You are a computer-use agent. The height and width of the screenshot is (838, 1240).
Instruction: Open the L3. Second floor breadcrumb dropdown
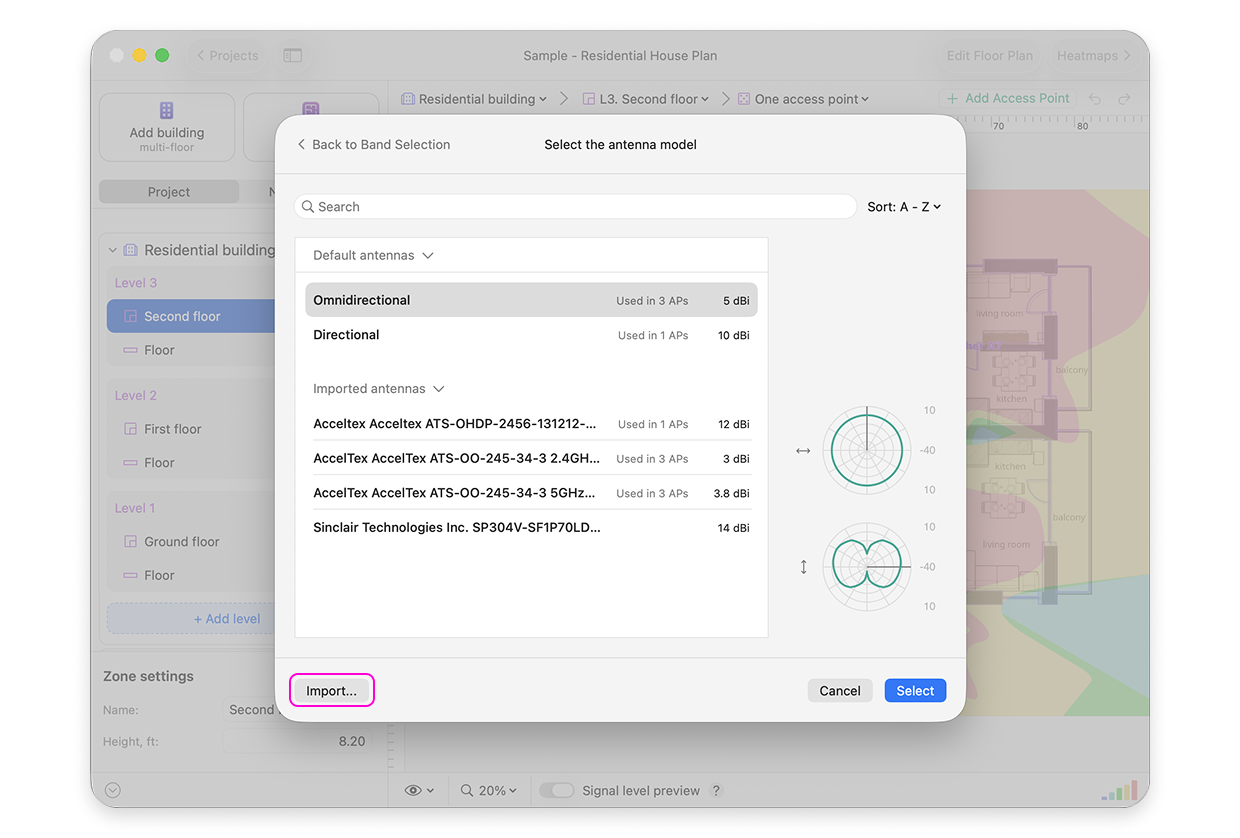(x=645, y=99)
